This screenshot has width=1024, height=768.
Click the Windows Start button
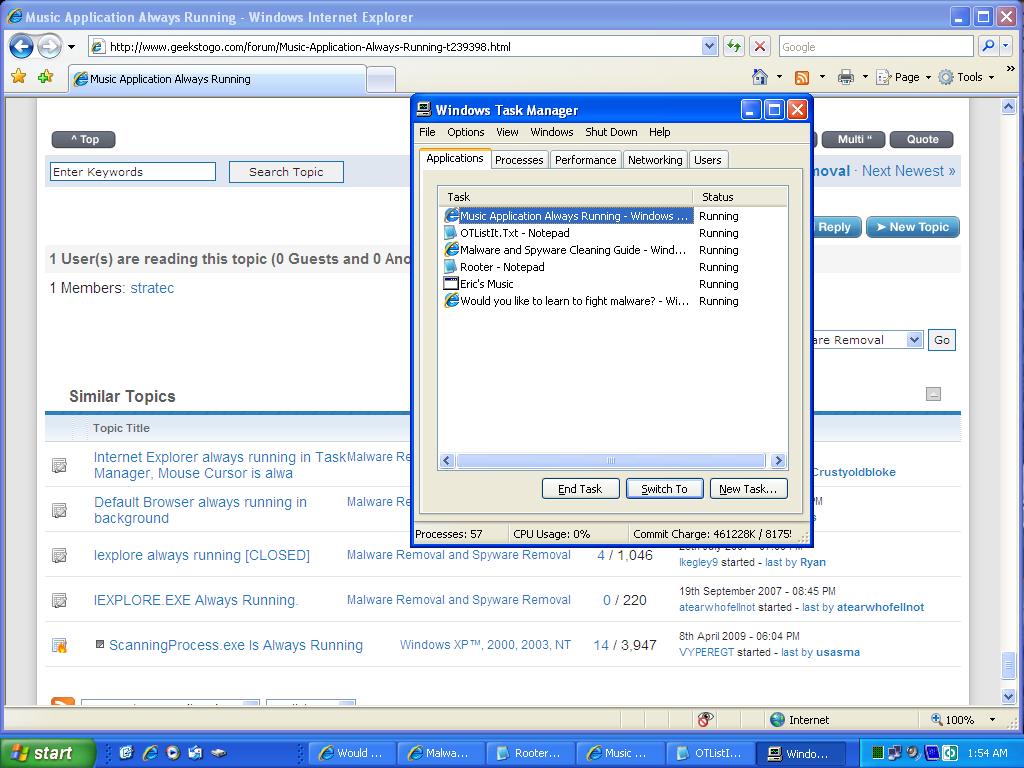coord(47,753)
